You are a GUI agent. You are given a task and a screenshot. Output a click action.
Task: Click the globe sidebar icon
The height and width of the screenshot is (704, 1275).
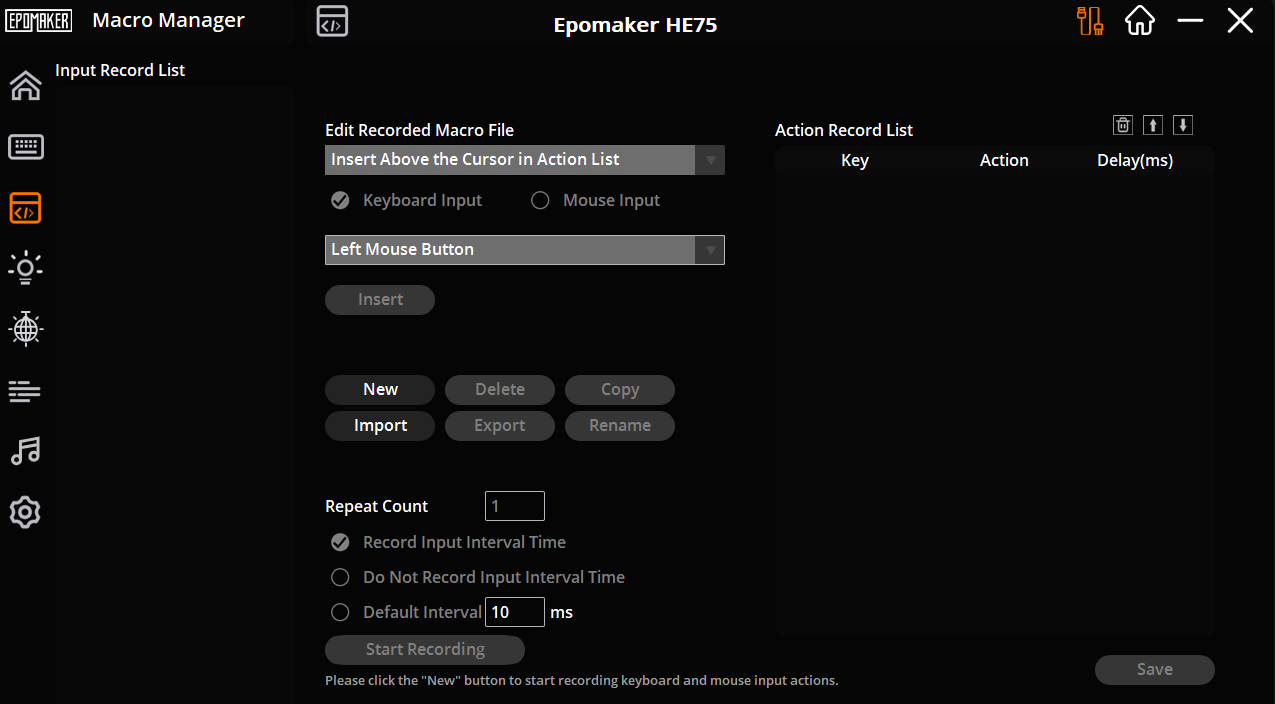click(25, 328)
